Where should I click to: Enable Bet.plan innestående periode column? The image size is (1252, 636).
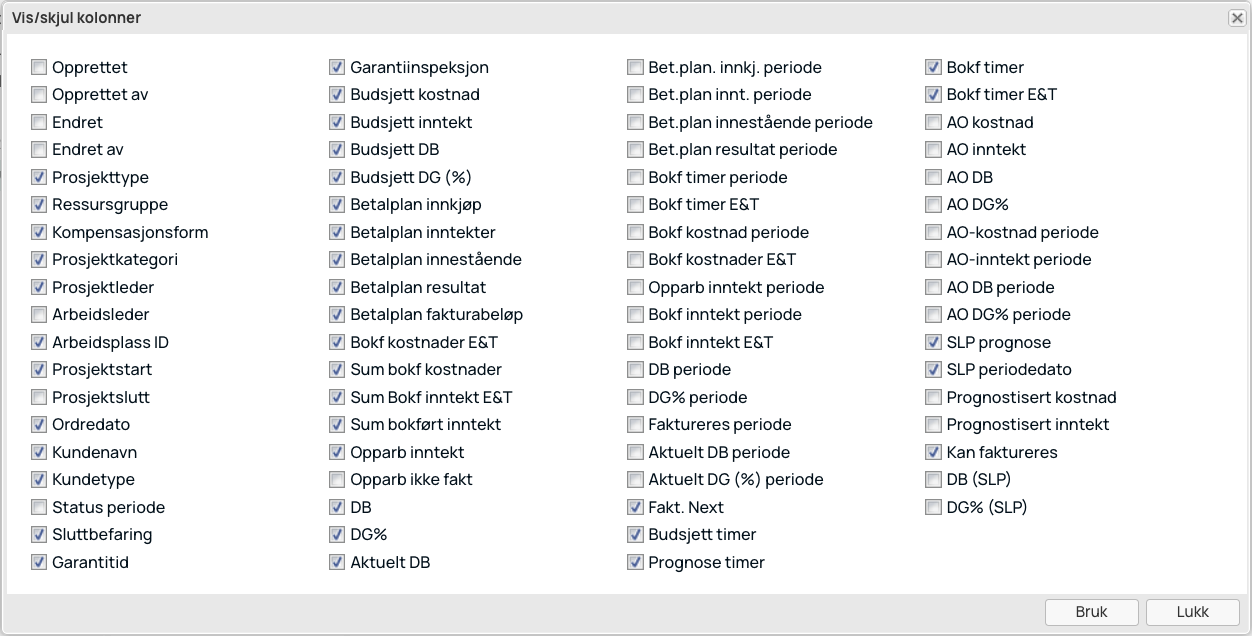tap(635, 123)
